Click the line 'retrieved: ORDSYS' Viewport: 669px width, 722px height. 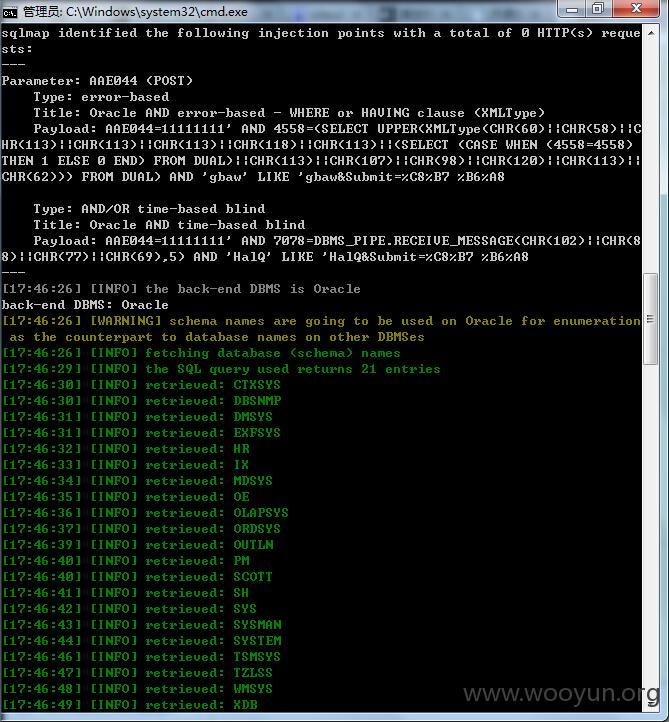pos(141,529)
